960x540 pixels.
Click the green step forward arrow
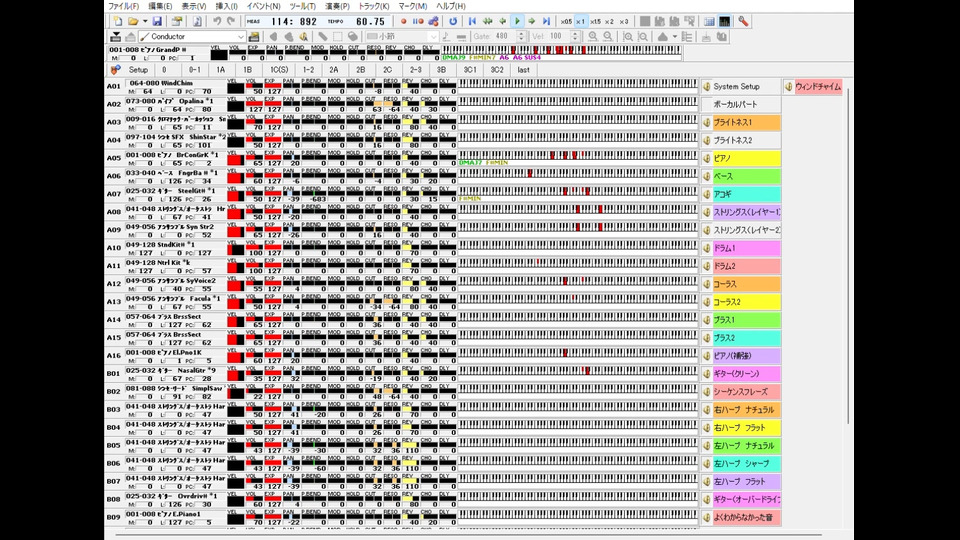pyautogui.click(x=532, y=21)
